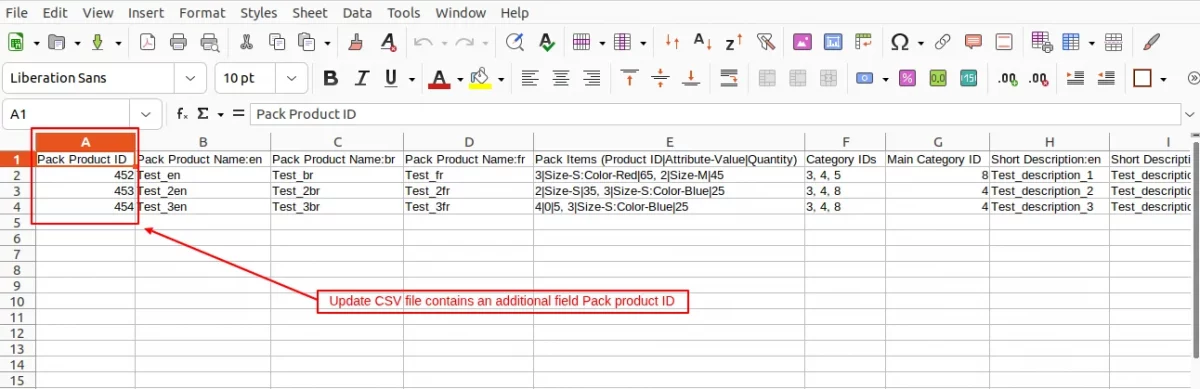Viewport: 1200px width, 389px height.
Task: Select row 3 header
Action: 16,190
